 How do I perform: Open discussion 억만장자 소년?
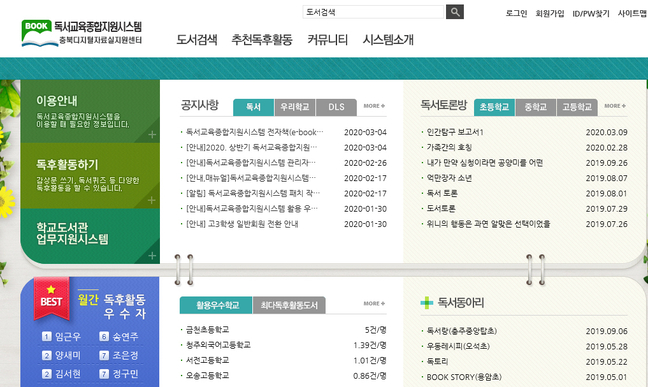coord(449,178)
